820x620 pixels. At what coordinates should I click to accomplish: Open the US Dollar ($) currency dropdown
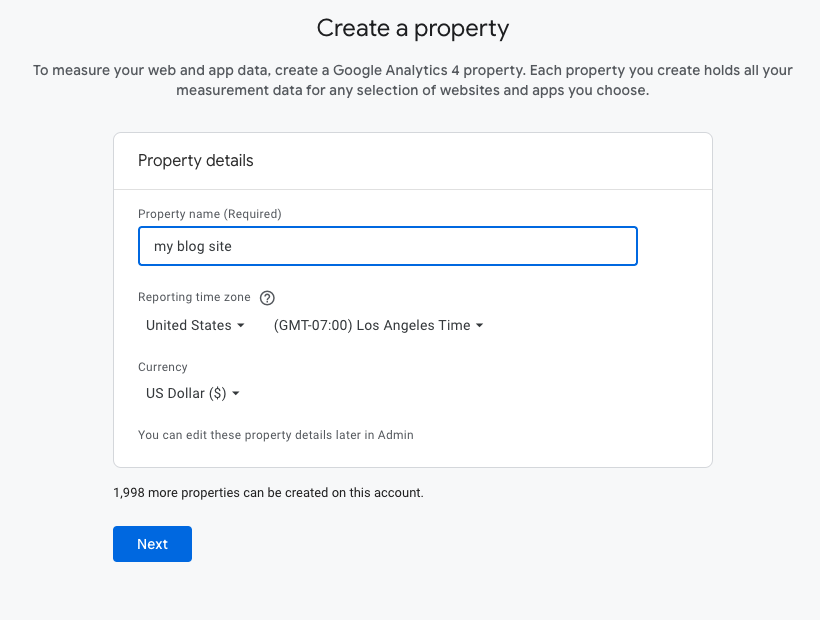pyautogui.click(x=193, y=393)
